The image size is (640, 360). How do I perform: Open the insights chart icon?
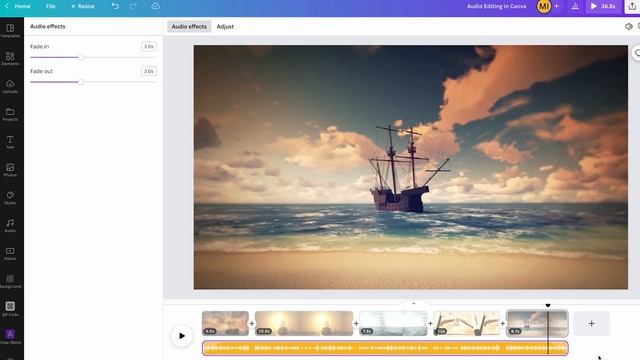point(575,6)
